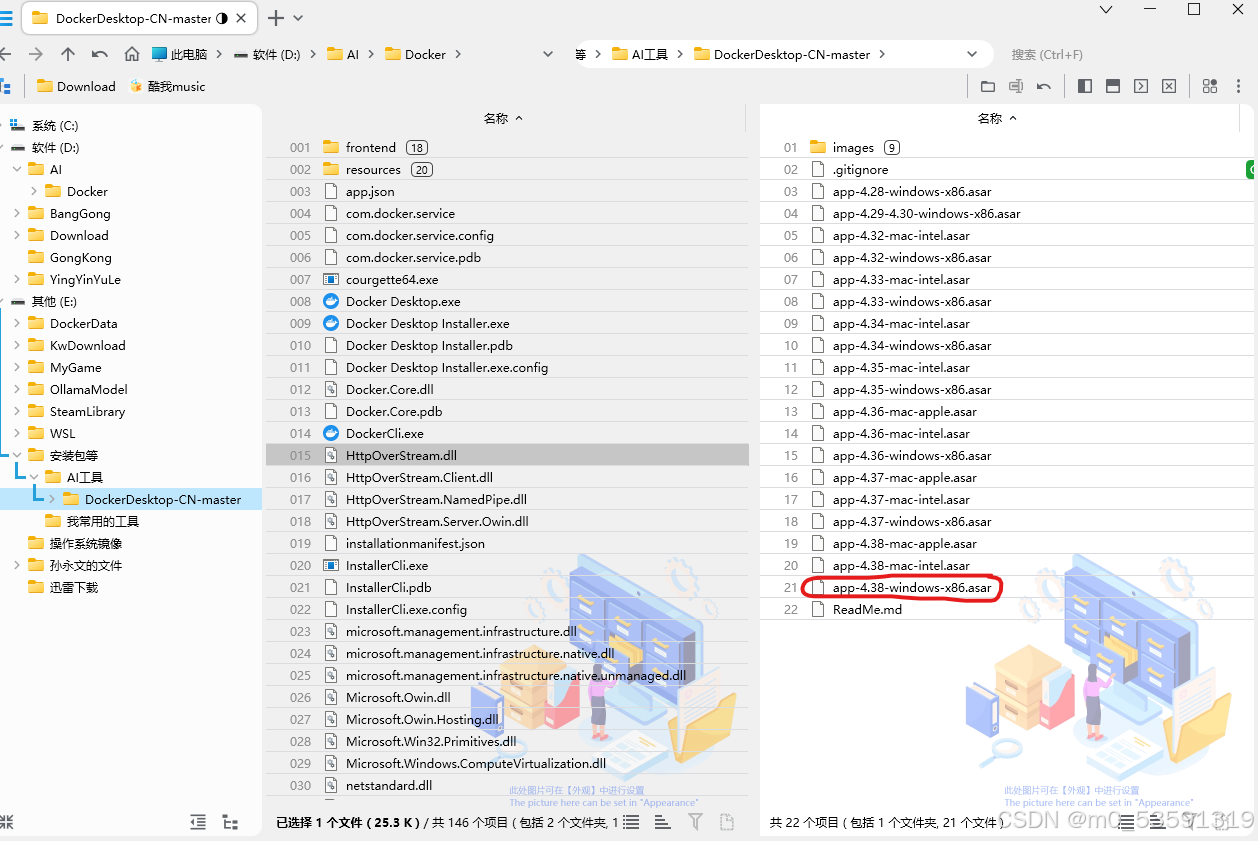Go to the home location icon
The image size is (1258, 841).
[x=132, y=54]
